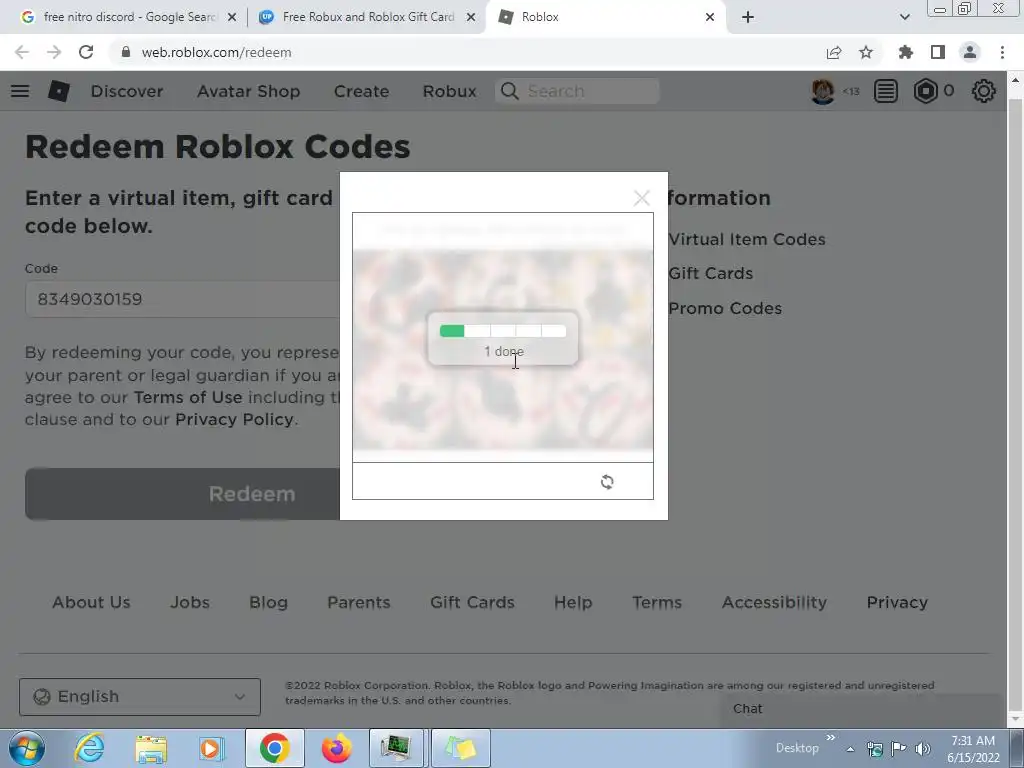Switch to Free Robux and Roblox Gift Card tab
The width and height of the screenshot is (1024, 768).
click(368, 17)
